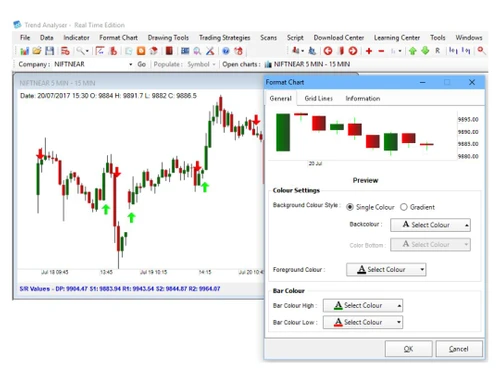Expand the grey bars dropdown in toolbar
Viewport: 500px width, 375px height.
click(x=400, y=51)
